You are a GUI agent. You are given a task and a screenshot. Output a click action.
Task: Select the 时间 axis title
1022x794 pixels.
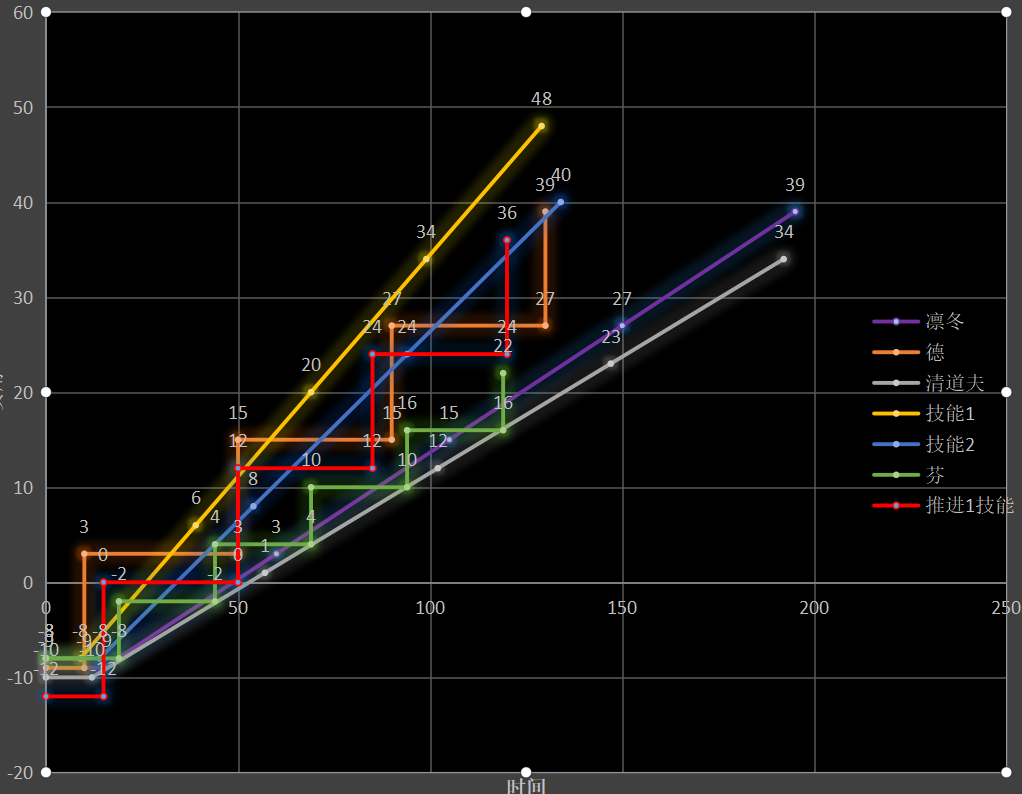click(526, 786)
